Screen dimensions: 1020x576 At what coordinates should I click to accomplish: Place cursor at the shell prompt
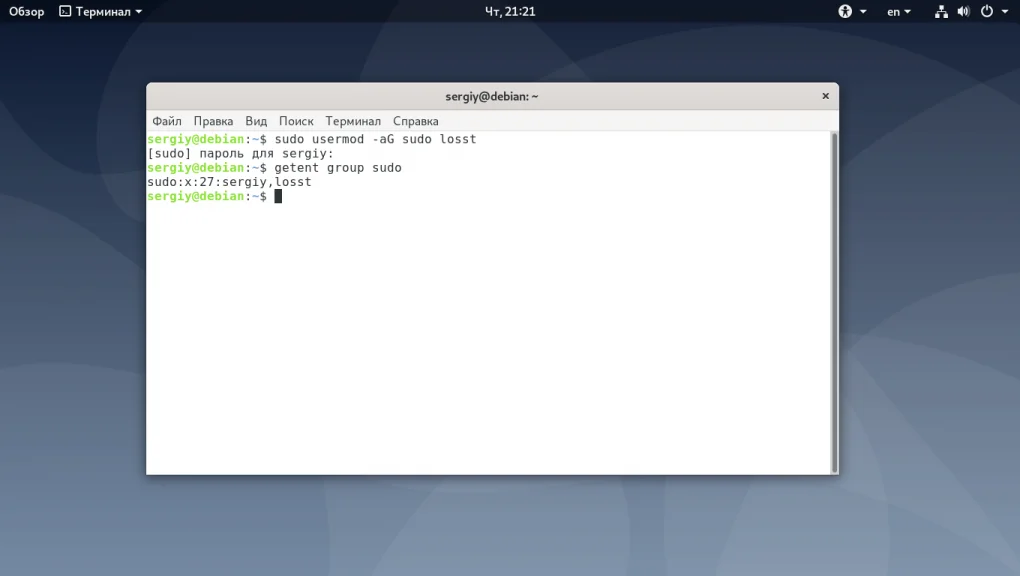pyautogui.click(x=278, y=195)
